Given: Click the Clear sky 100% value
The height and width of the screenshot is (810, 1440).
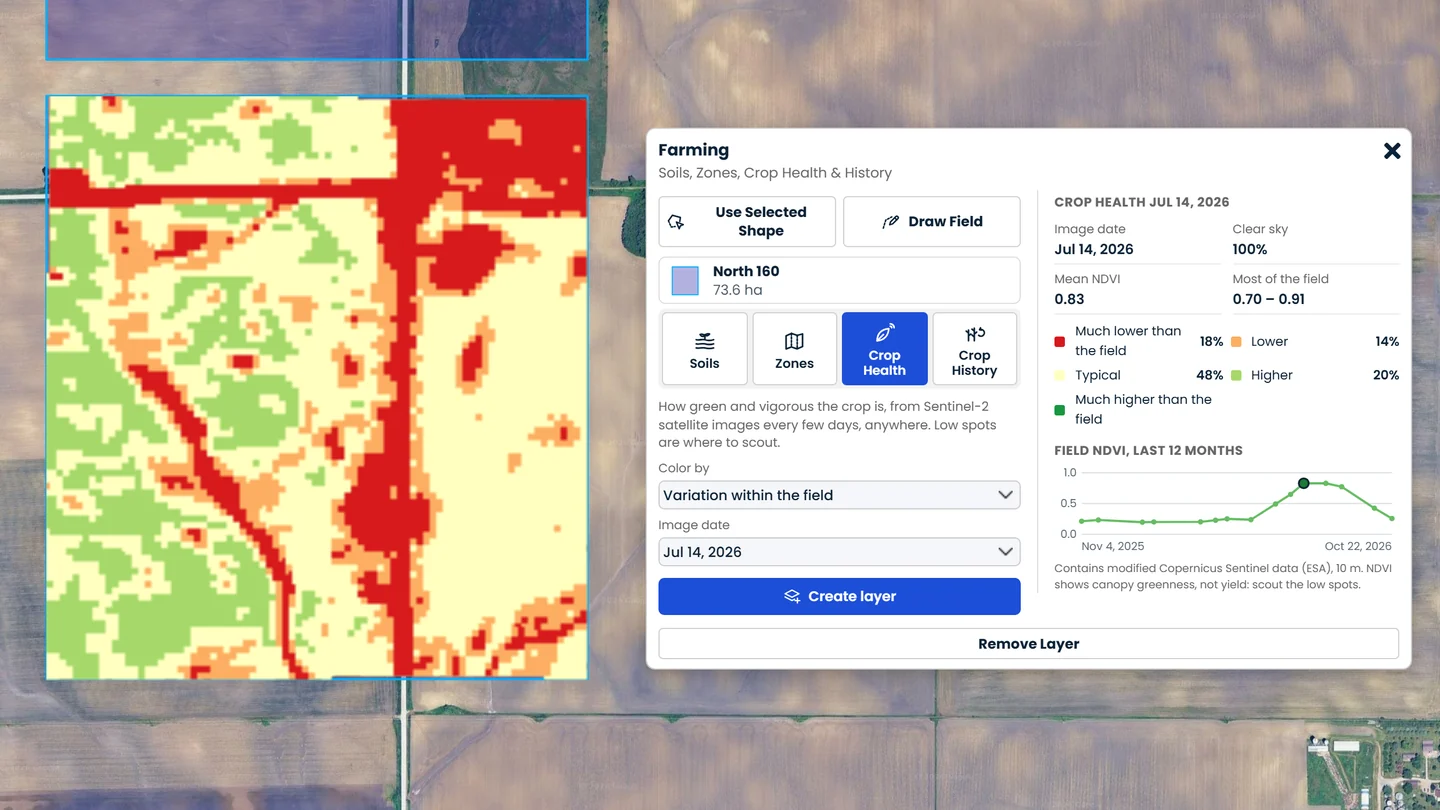Looking at the screenshot, I should pyautogui.click(x=1250, y=249).
